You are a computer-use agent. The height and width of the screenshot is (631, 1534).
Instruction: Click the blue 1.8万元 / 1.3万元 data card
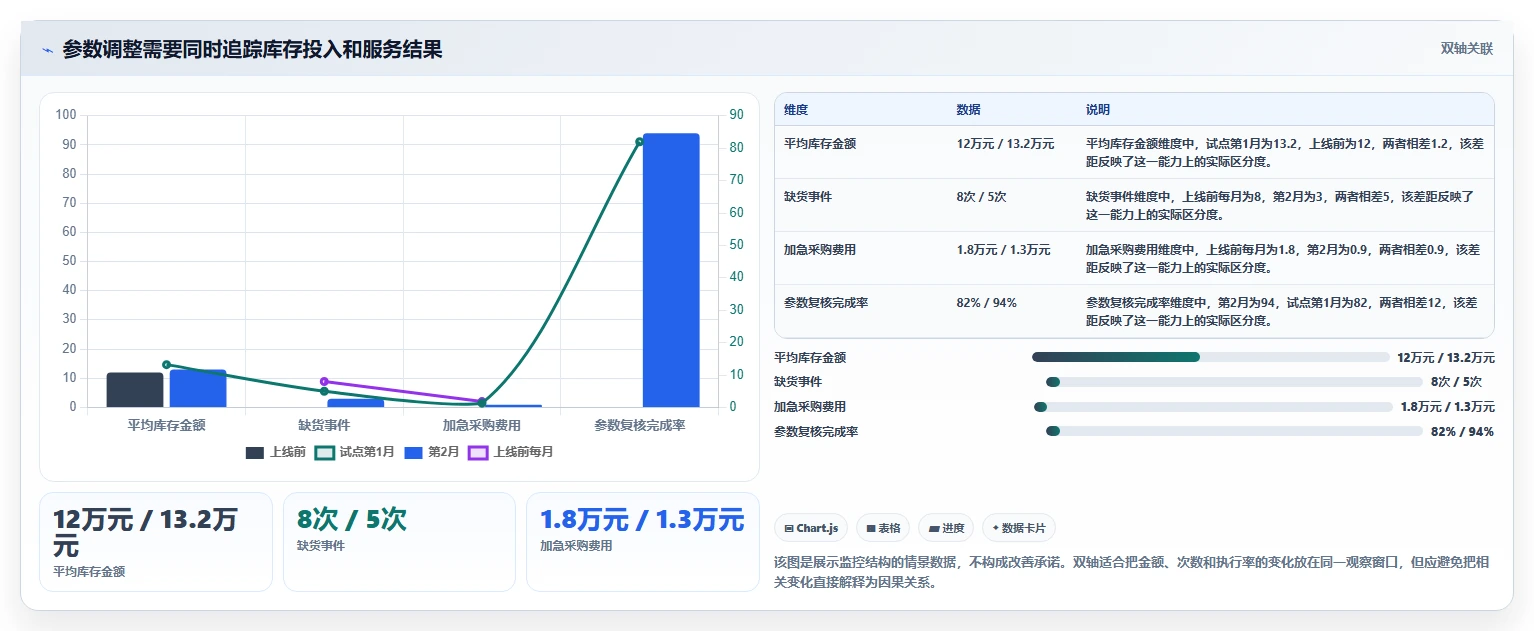643,542
